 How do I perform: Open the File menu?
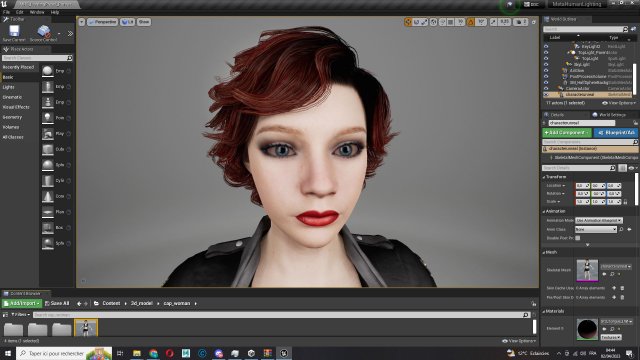coord(7,12)
